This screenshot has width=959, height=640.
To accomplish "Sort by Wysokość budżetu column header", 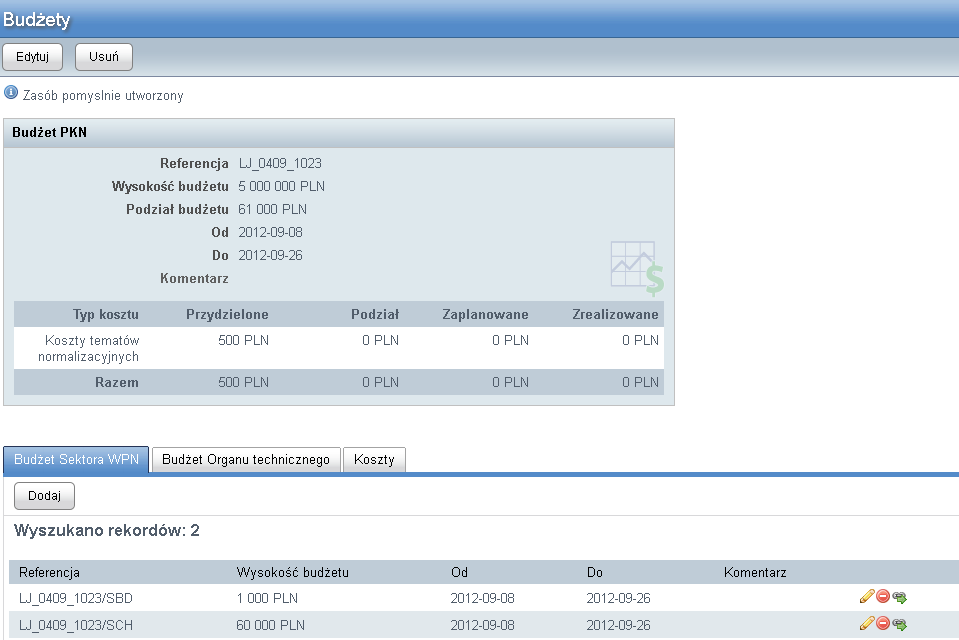I will pyautogui.click(x=292, y=573).
